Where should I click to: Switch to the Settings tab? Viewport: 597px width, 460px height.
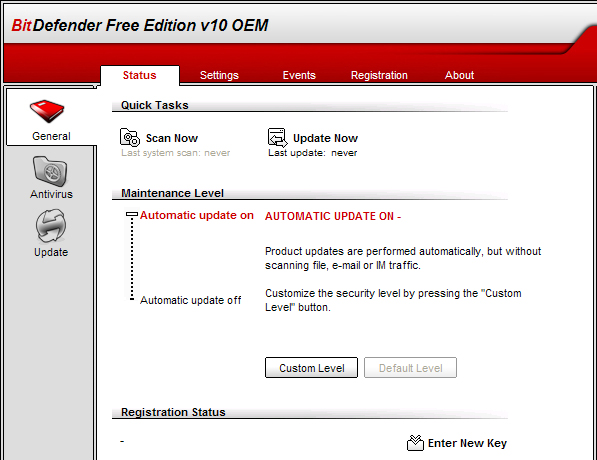pyautogui.click(x=219, y=75)
